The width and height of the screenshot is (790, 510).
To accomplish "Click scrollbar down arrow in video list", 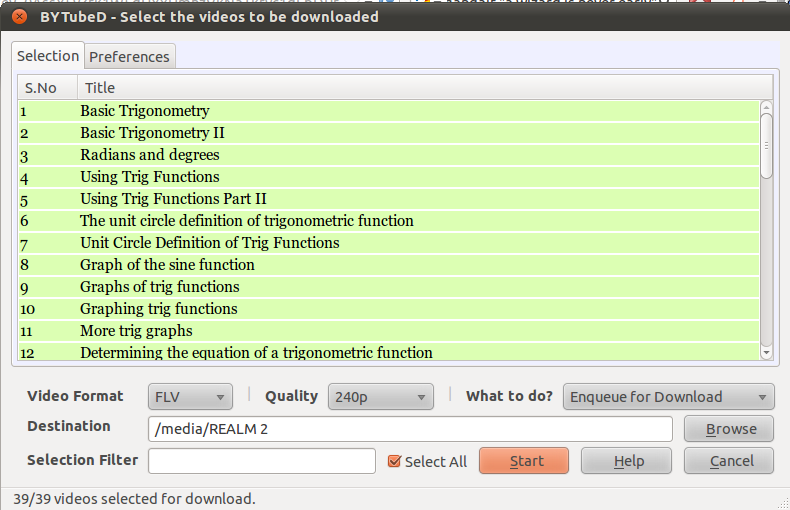I will click(x=766, y=353).
